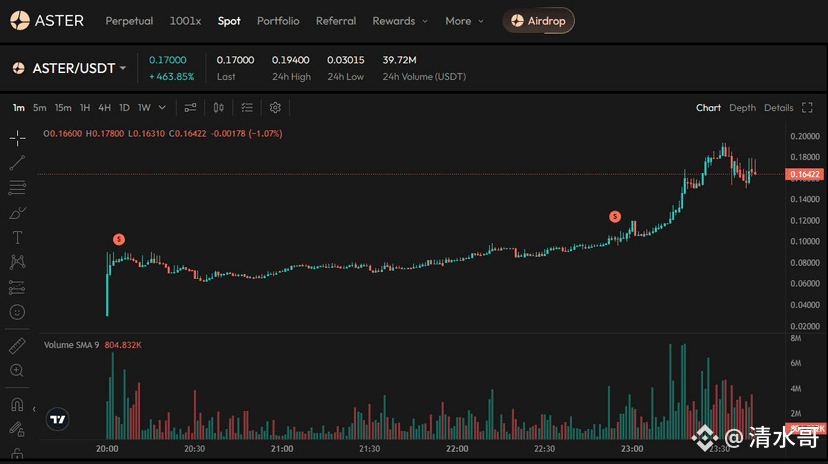This screenshot has width=828, height=464.
Task: Select the trend line drawing tool
Action: pos(17,163)
